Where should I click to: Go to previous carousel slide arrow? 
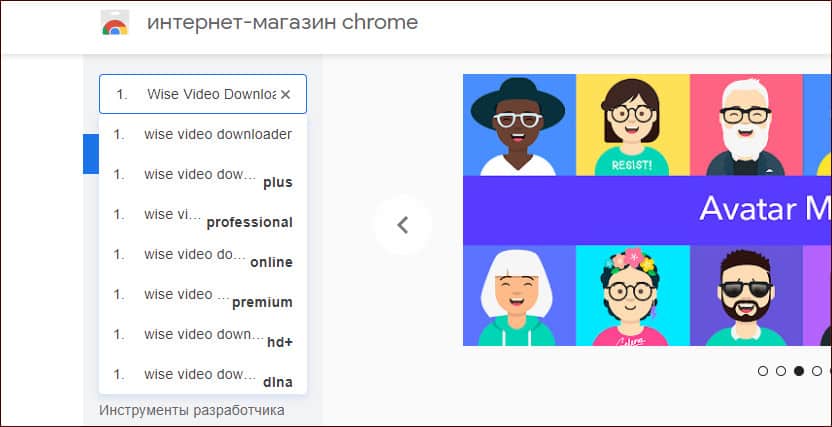(x=403, y=225)
